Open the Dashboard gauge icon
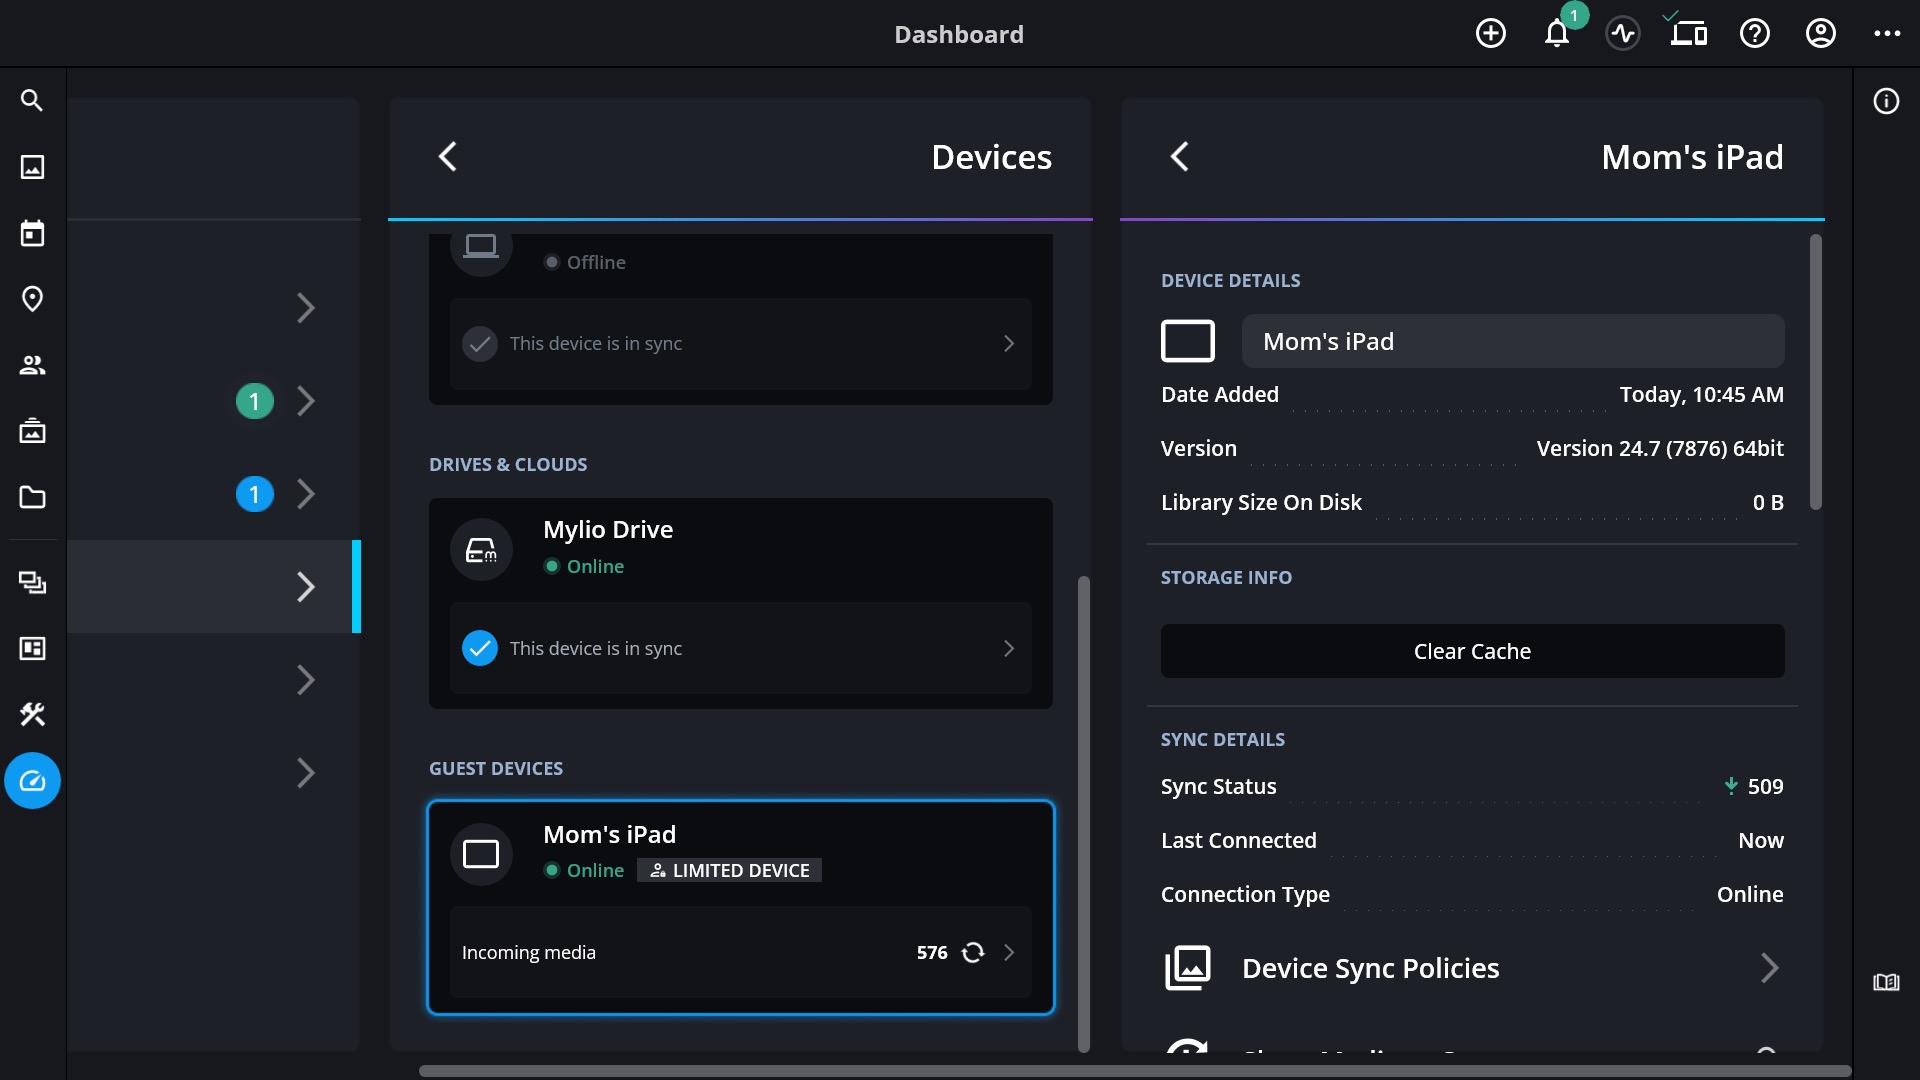Image resolution: width=1920 pixels, height=1080 pixels. point(32,781)
